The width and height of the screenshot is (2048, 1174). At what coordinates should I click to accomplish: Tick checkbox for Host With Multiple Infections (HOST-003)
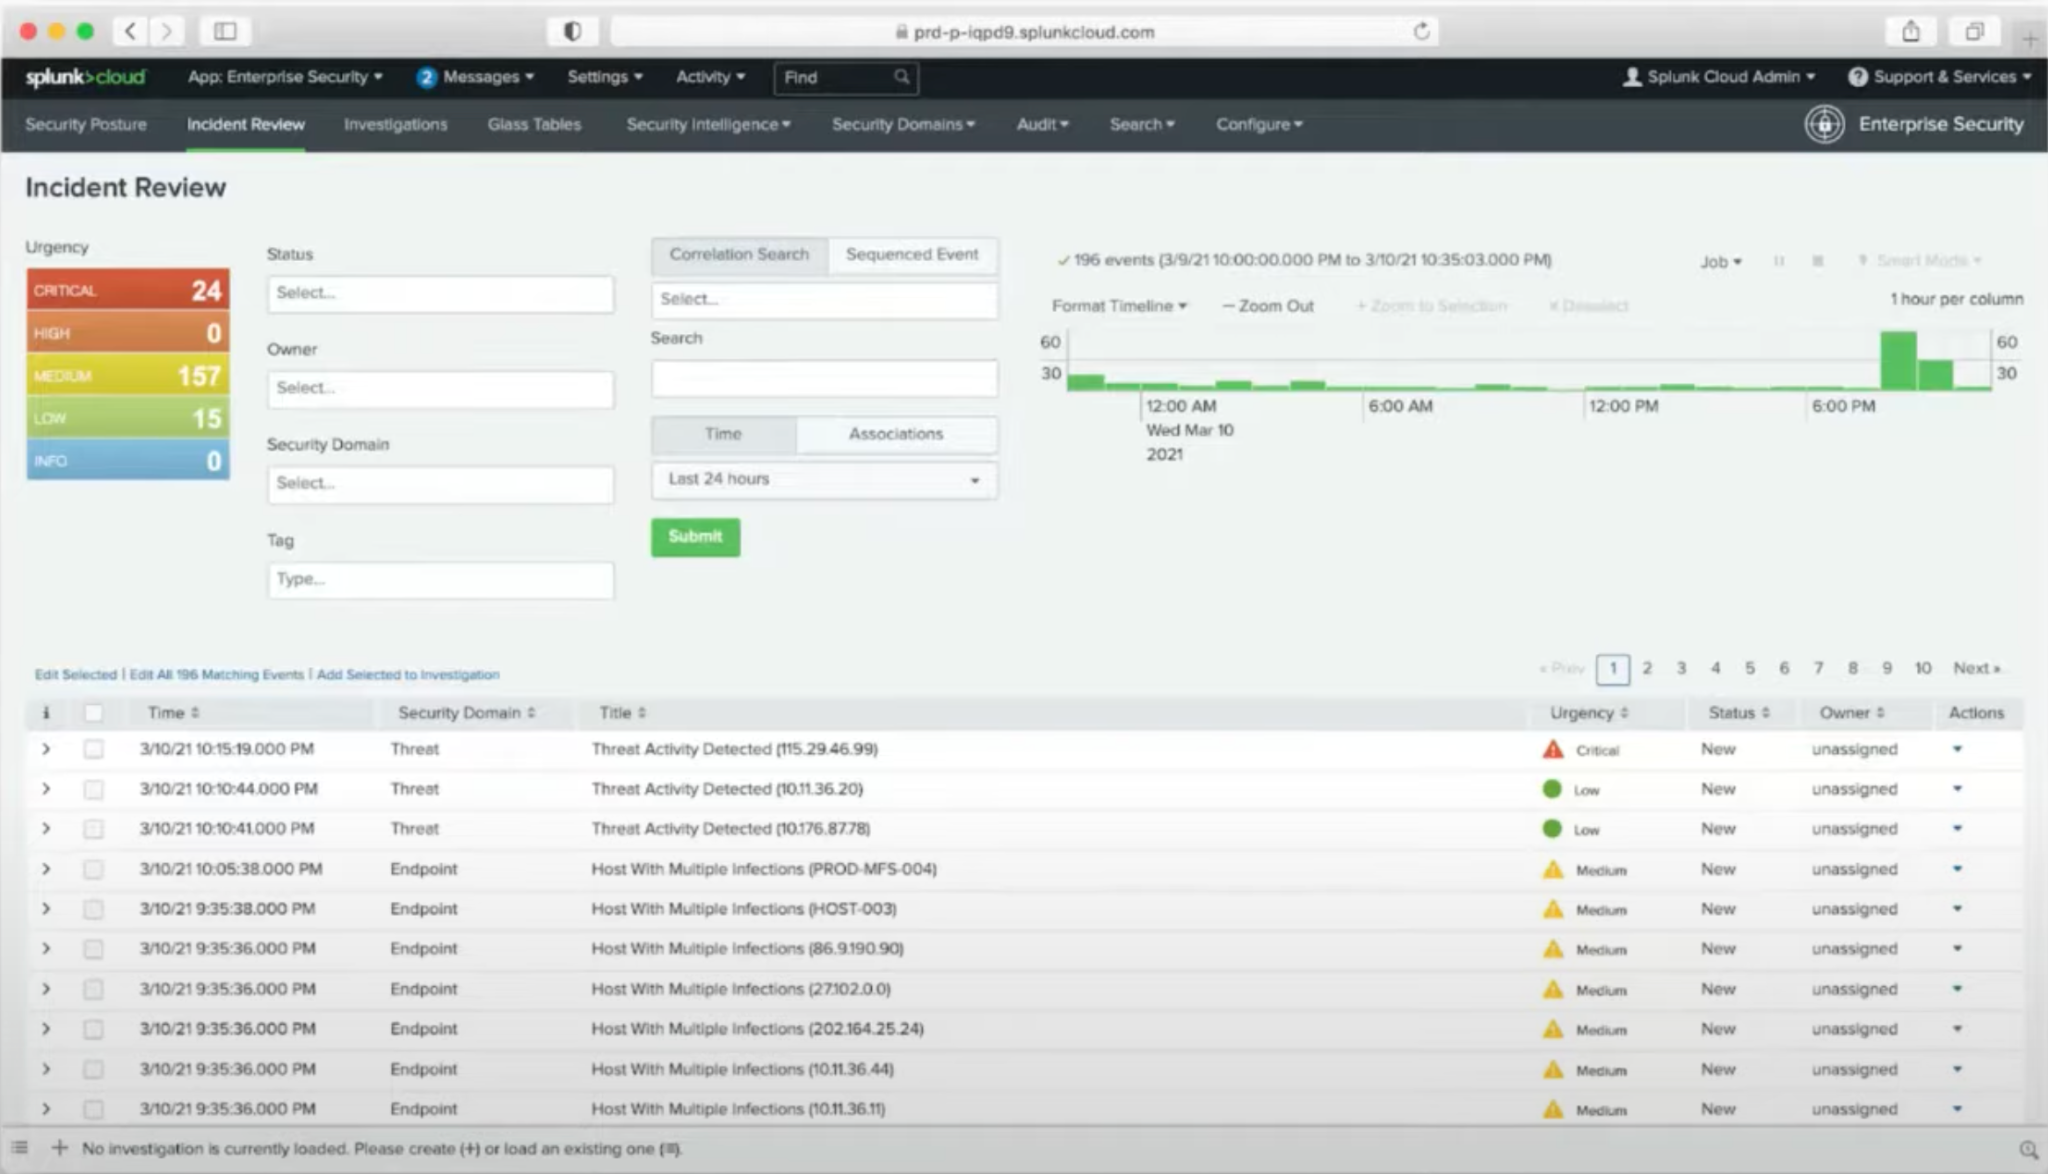pyautogui.click(x=93, y=909)
